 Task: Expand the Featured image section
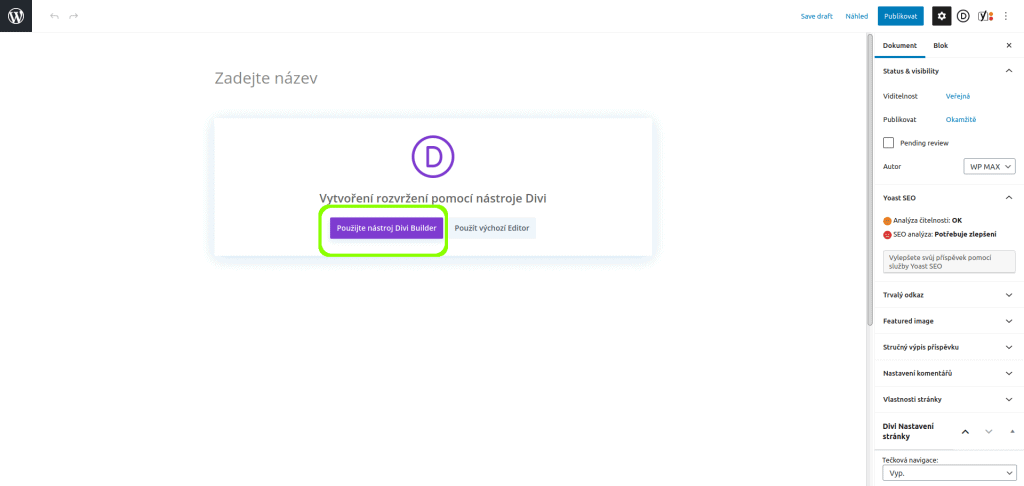coord(949,321)
